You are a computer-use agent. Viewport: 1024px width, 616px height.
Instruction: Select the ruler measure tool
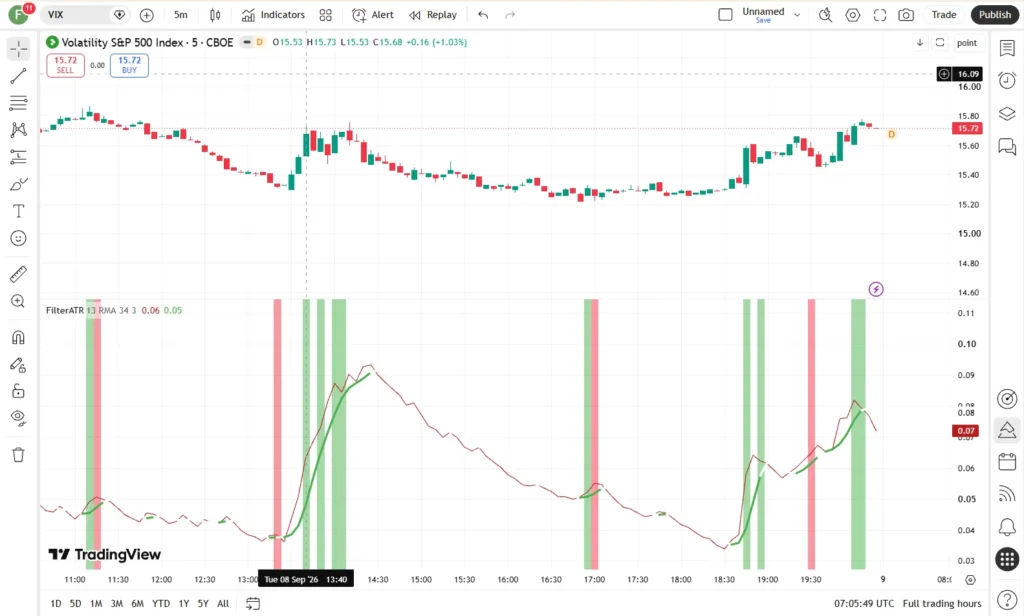point(18,274)
